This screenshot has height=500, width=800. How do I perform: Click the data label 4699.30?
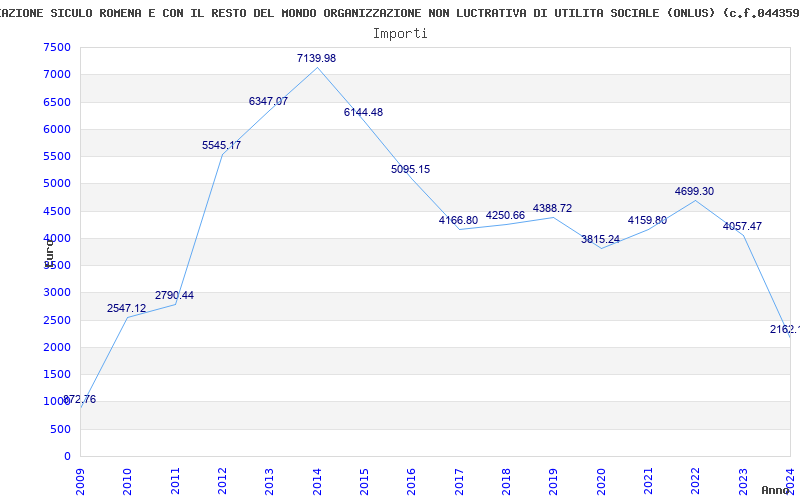click(694, 191)
